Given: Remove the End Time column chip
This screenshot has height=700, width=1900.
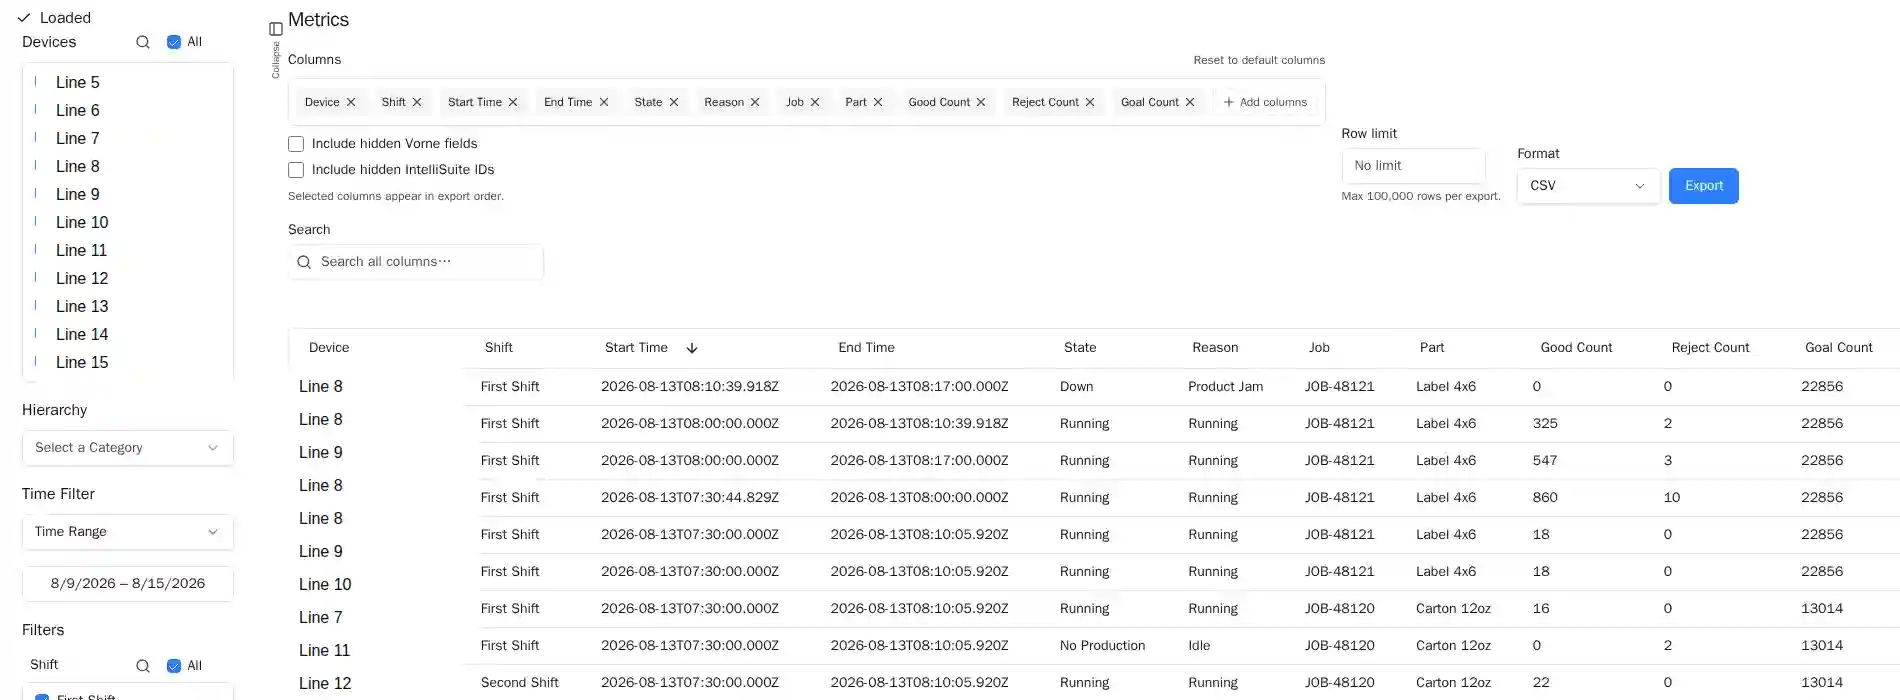Looking at the screenshot, I should tap(604, 102).
